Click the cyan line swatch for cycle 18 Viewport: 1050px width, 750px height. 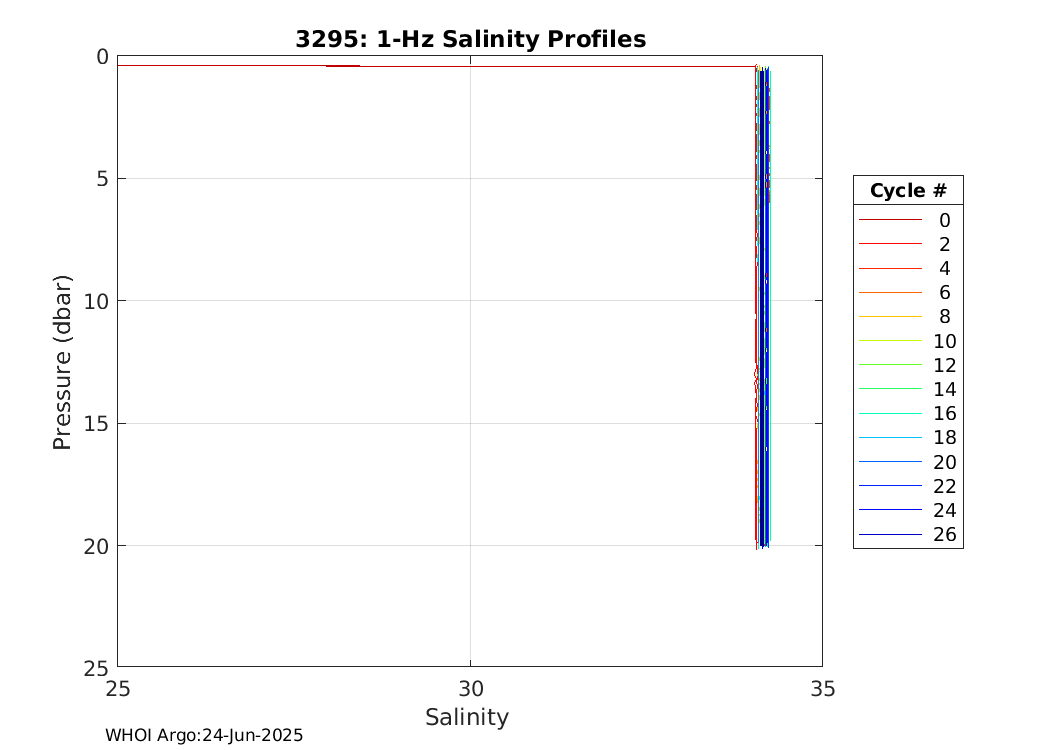coord(891,437)
